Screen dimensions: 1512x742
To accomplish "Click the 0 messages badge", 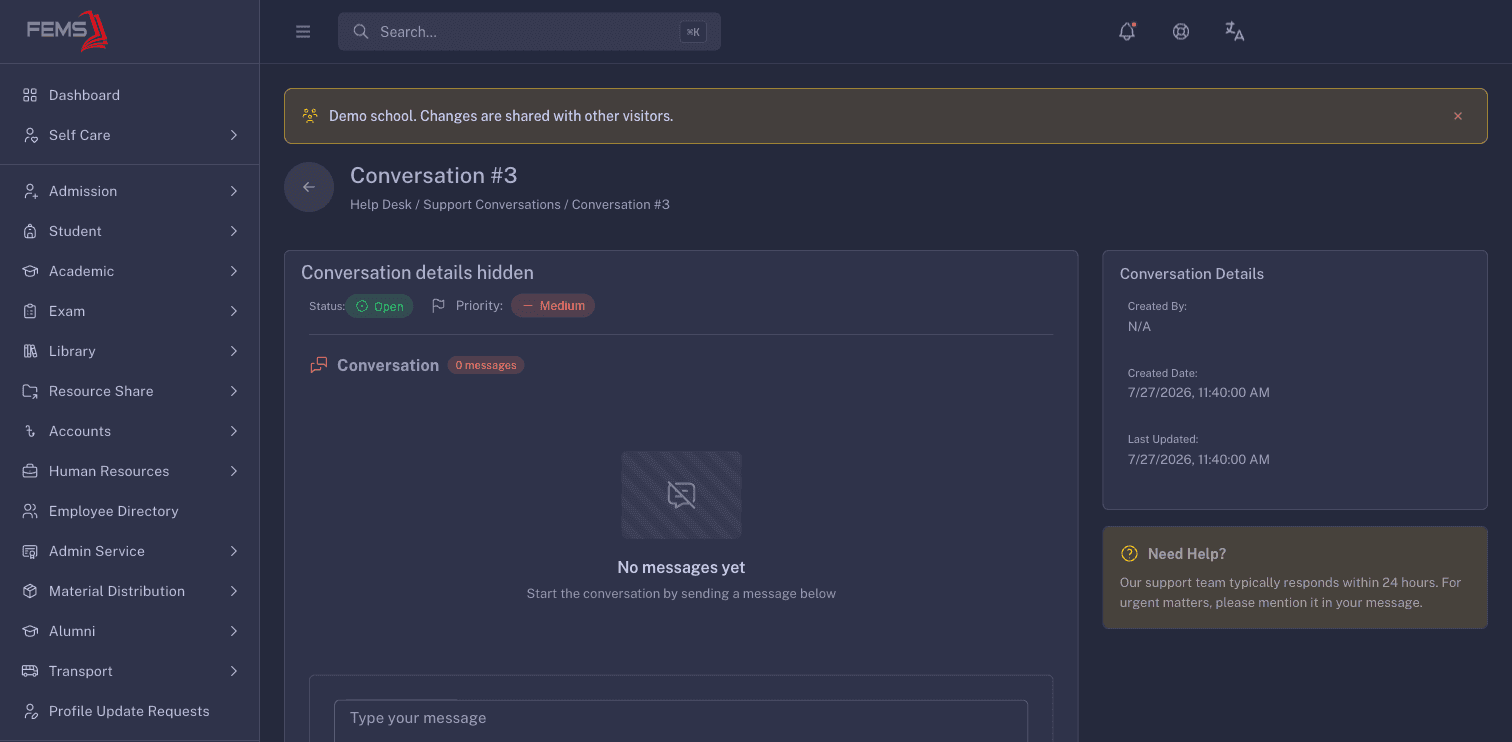I will [486, 365].
